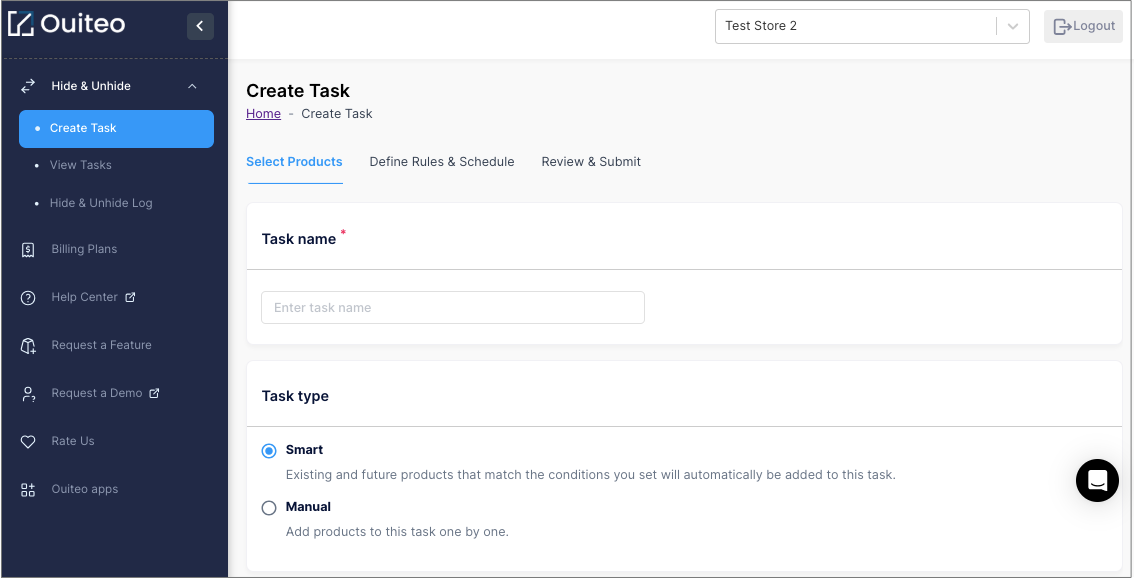Click the Hide & Unhide menu label
Screen dimensions: 1134x578
point(91,86)
